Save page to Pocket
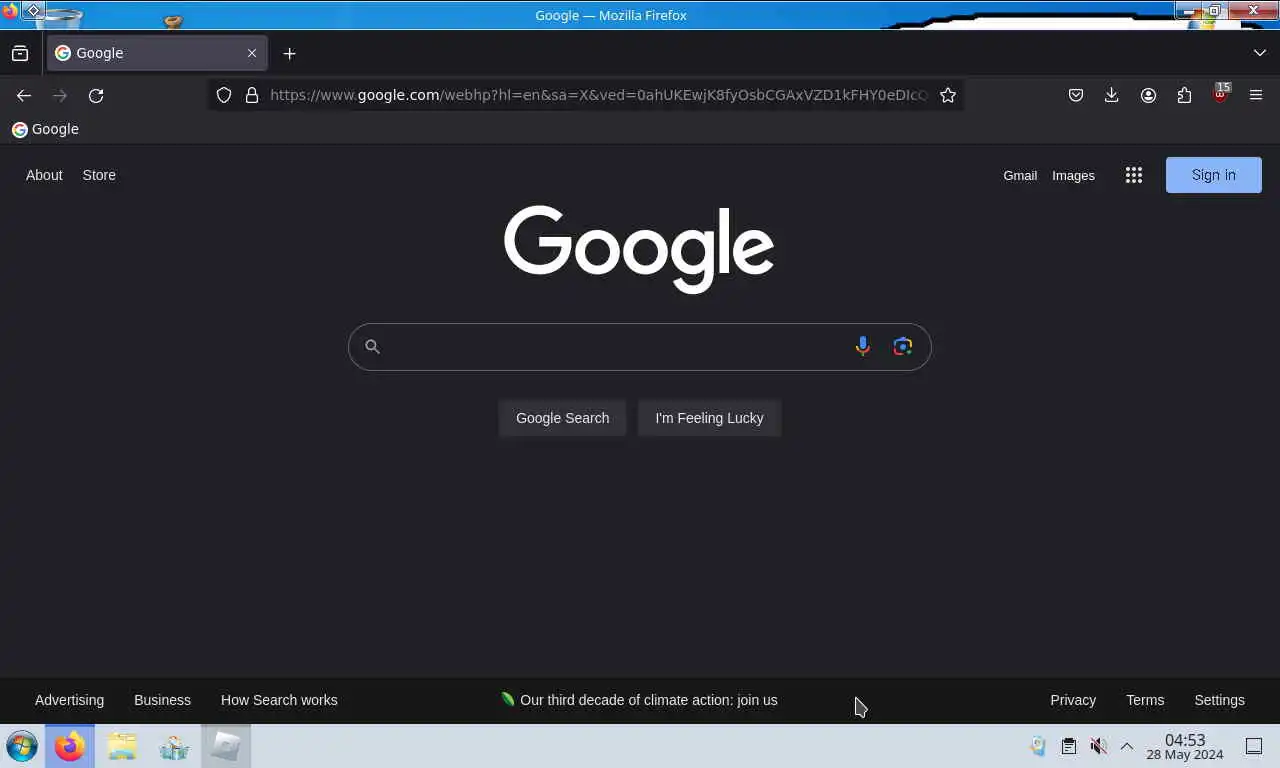The image size is (1280, 768). point(1076,95)
